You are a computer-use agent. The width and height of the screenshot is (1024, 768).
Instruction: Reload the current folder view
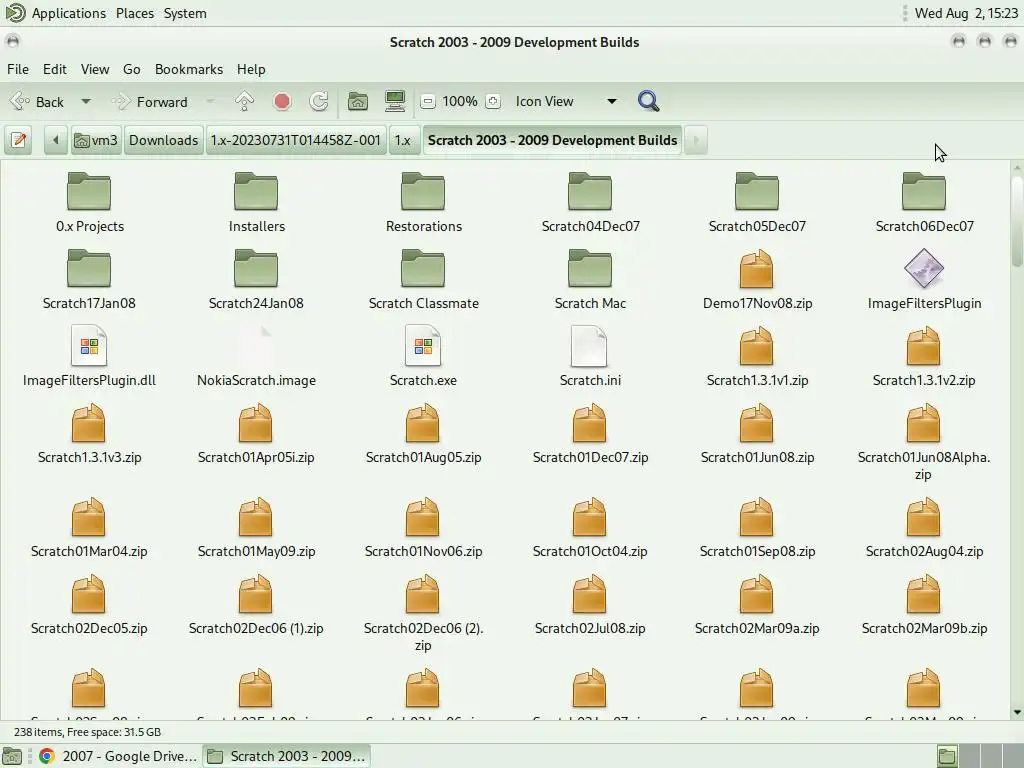pos(319,101)
